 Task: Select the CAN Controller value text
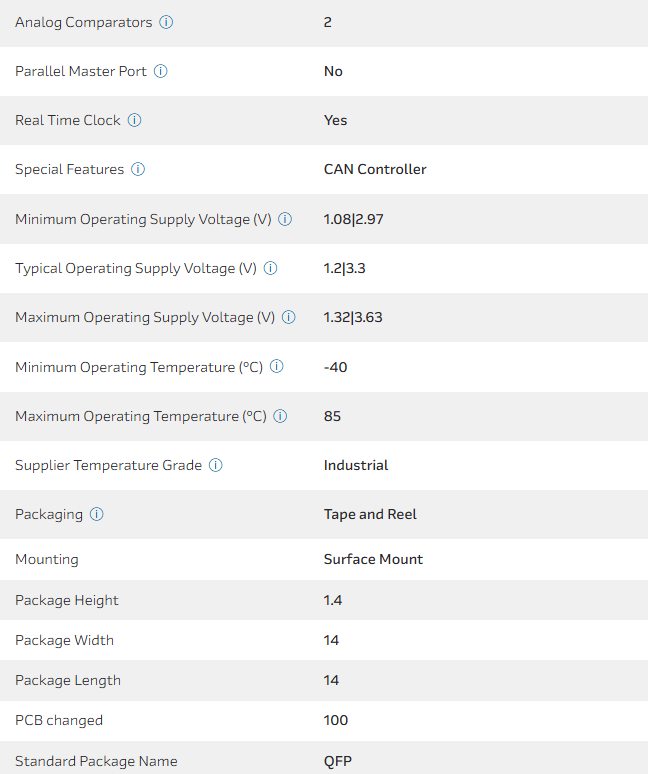click(x=375, y=169)
